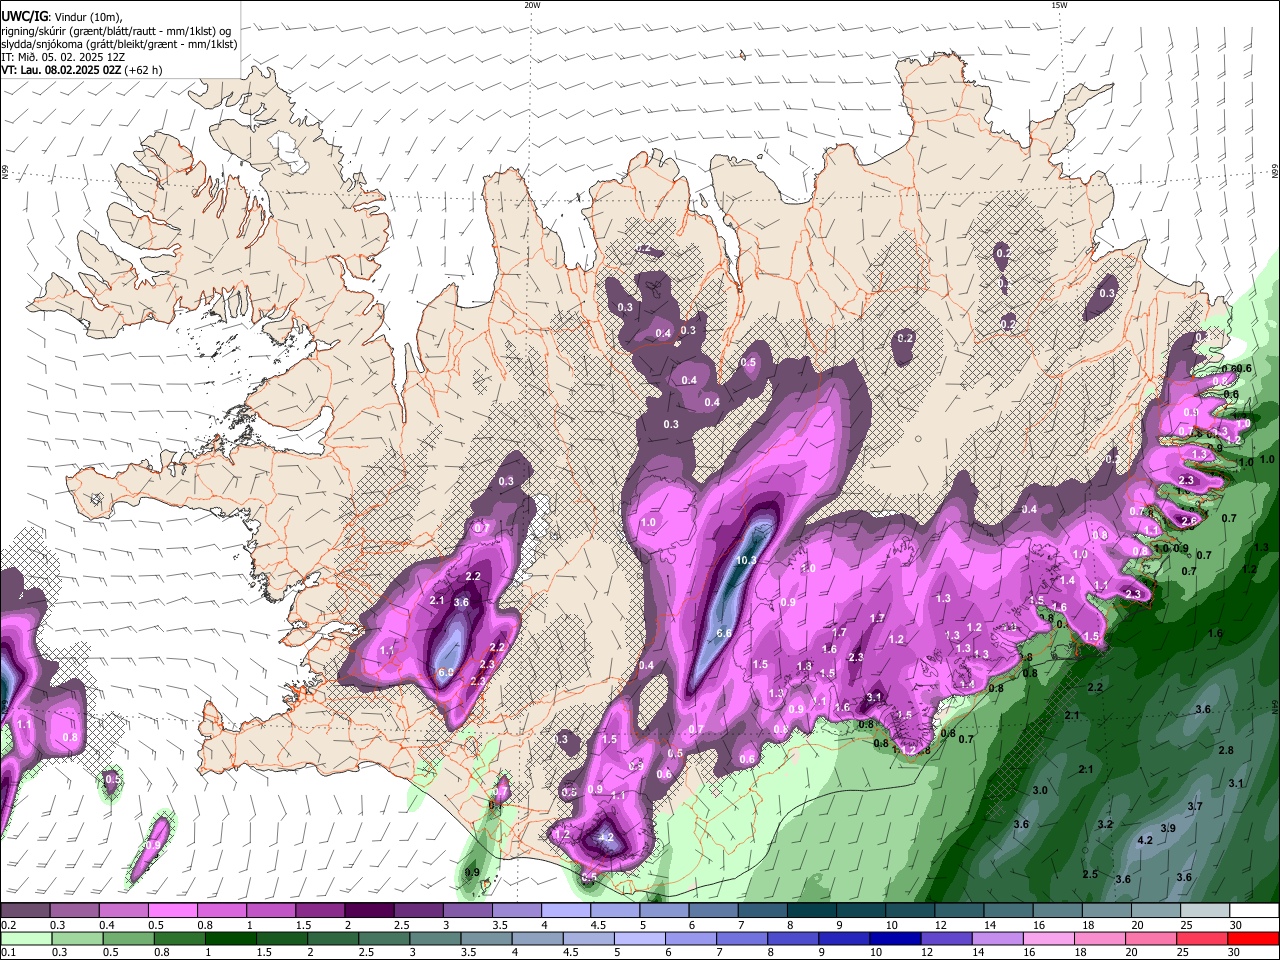This screenshot has height=960, width=1280.
Task: Select the 3.2 rain value over the ocean
Action: [x=1105, y=825]
